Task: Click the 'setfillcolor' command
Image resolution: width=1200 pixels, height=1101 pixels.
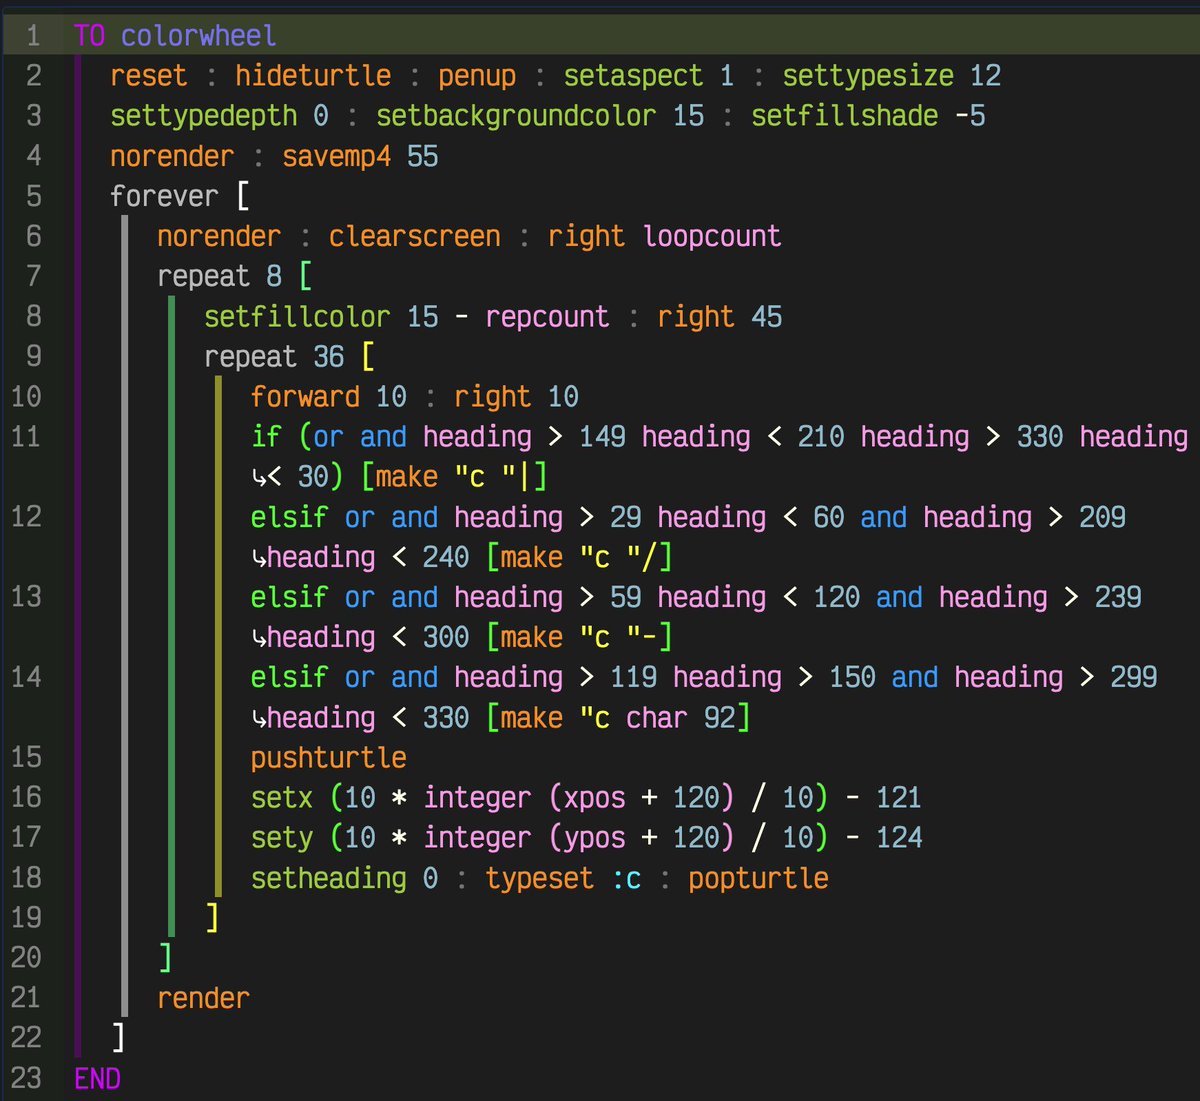Action: click(297, 317)
